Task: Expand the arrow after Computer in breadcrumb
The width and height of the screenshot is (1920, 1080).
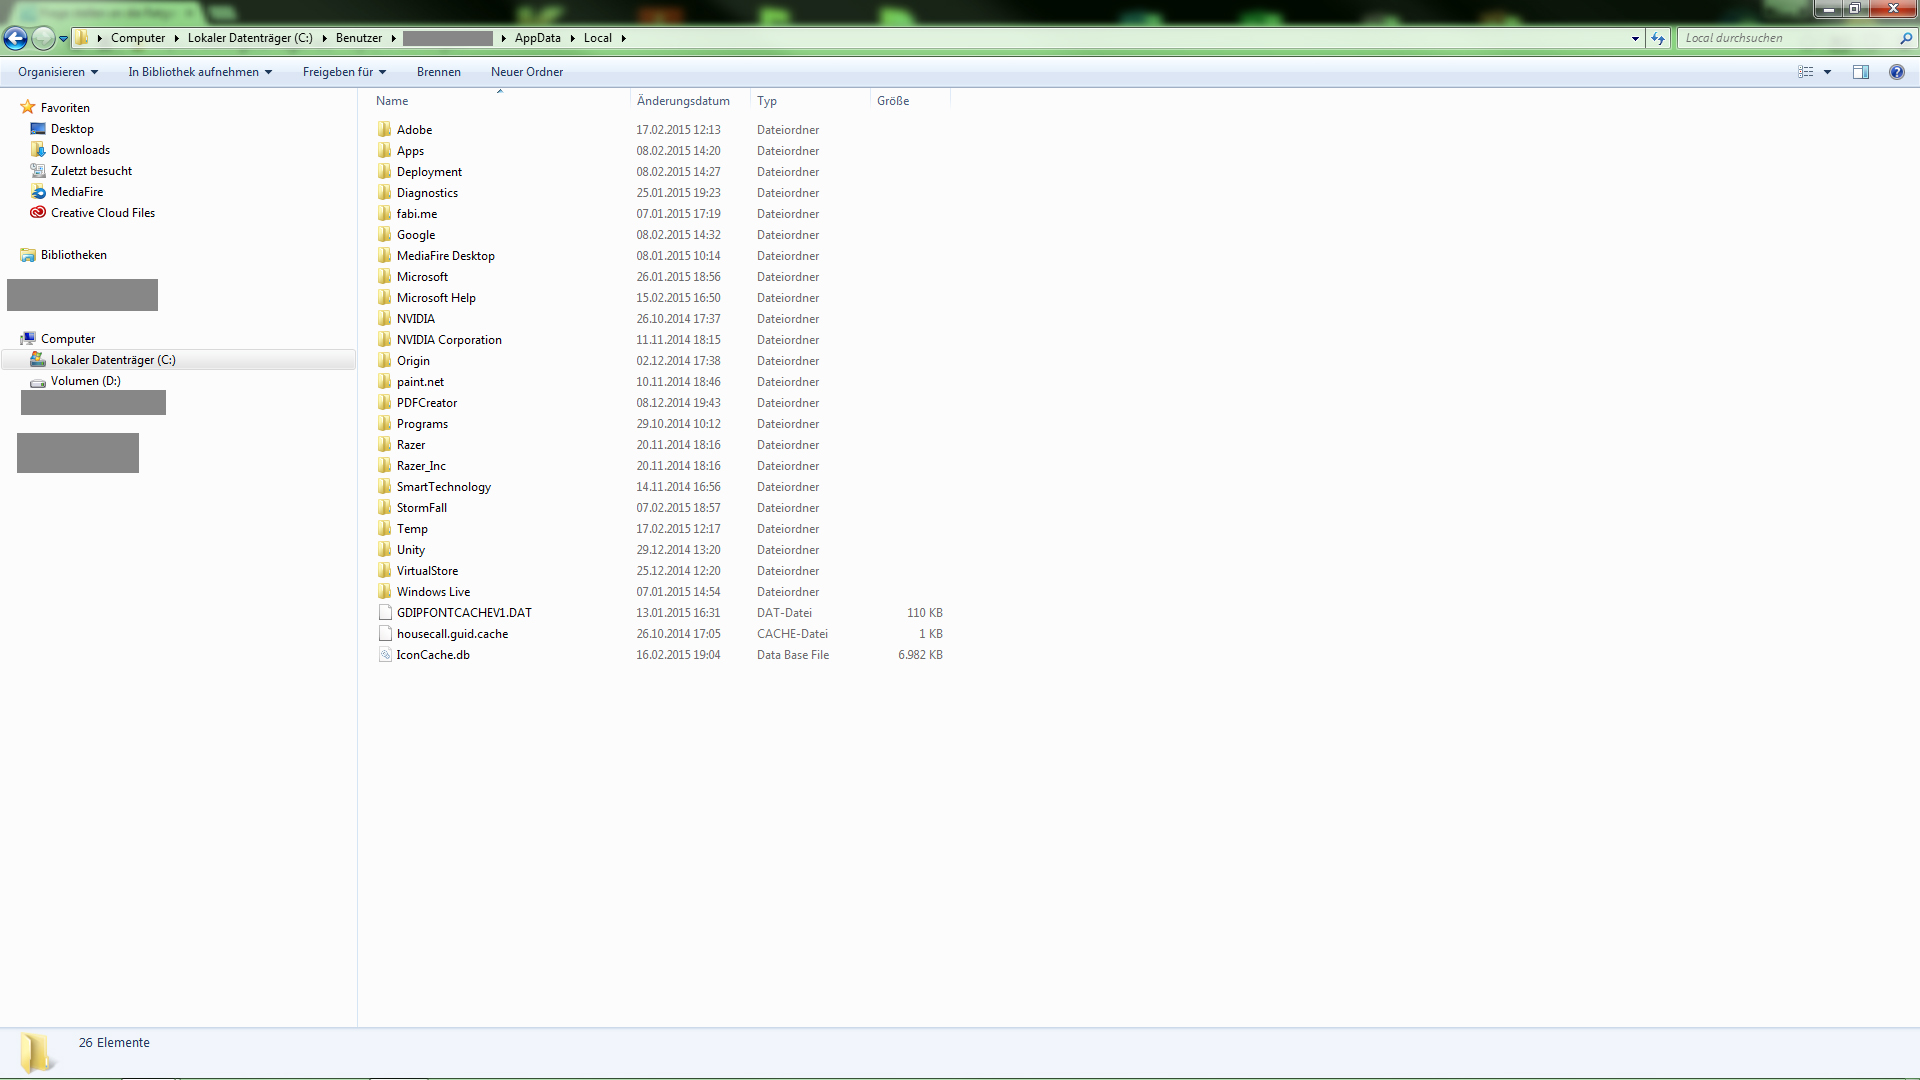Action: [x=177, y=38]
